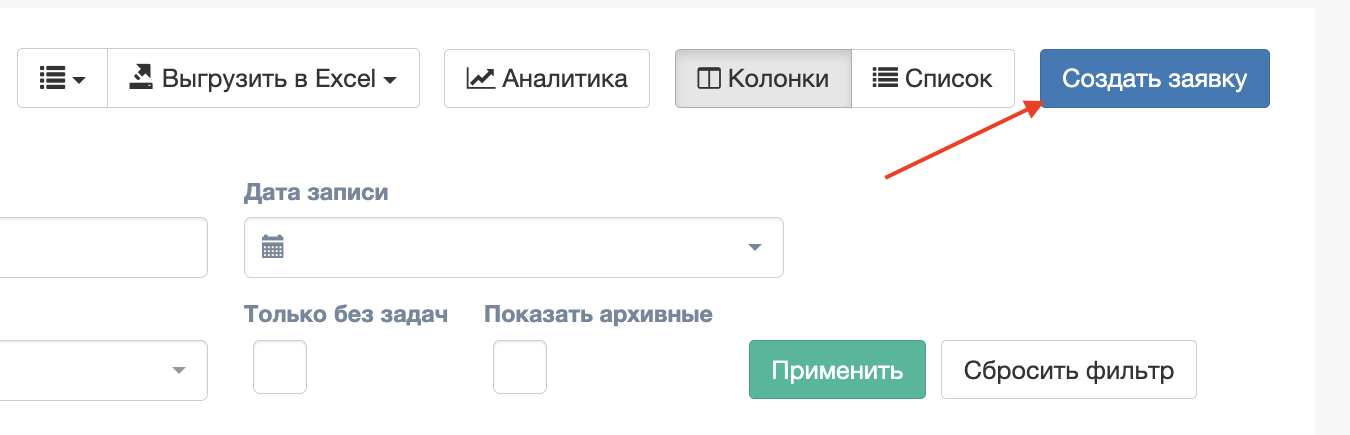Expand the partially visible left select caret
1350x435 pixels.
point(179,370)
